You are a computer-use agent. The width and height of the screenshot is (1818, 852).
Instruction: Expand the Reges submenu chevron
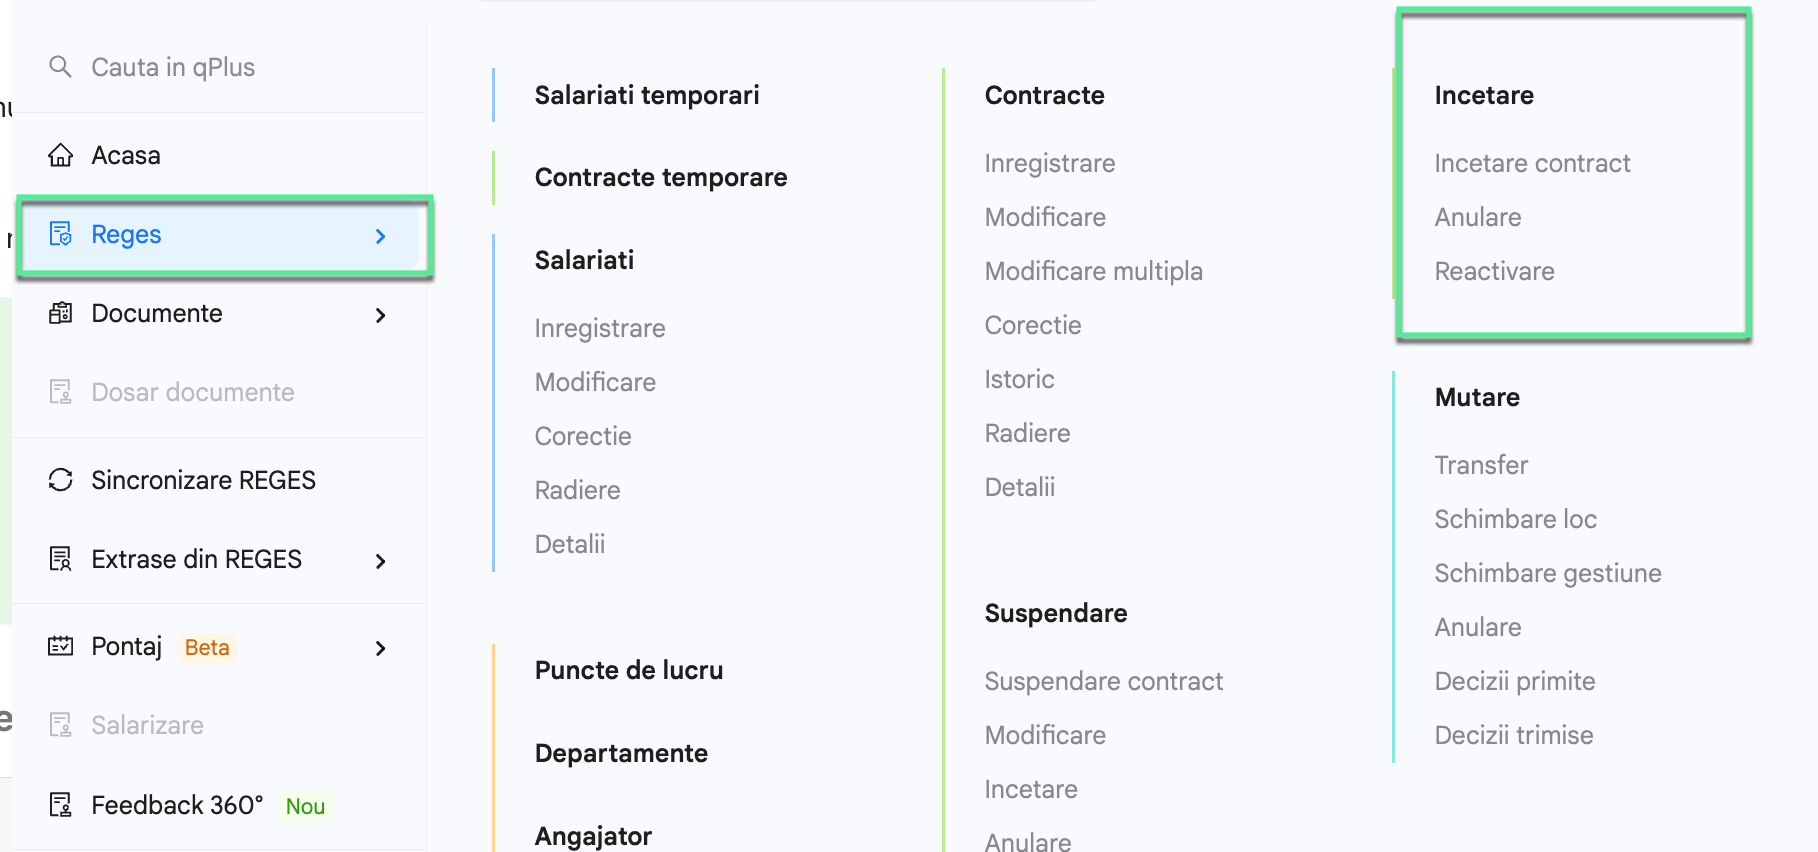point(380,236)
